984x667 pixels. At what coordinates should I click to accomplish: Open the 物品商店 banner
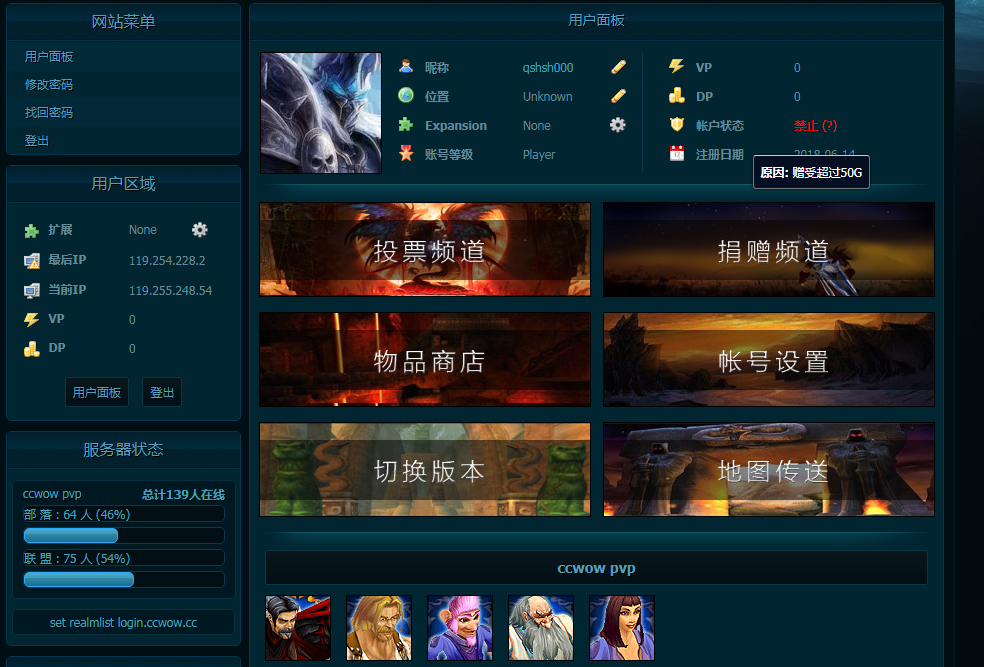click(x=424, y=359)
